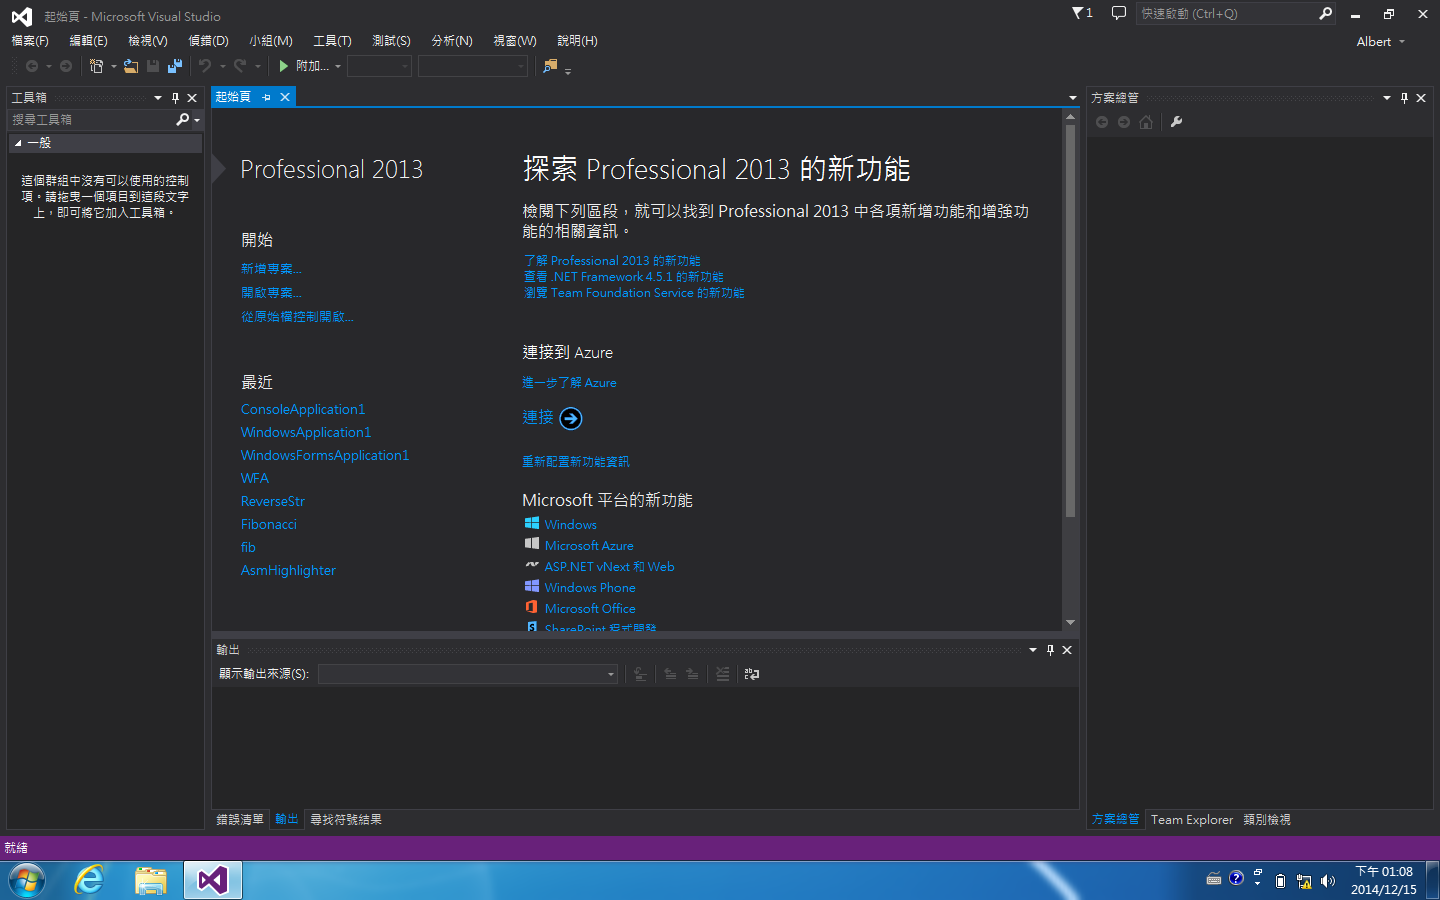The width and height of the screenshot is (1440, 900).
Task: Open Solution Explorer settings wrench icon
Action: [x=1176, y=121]
